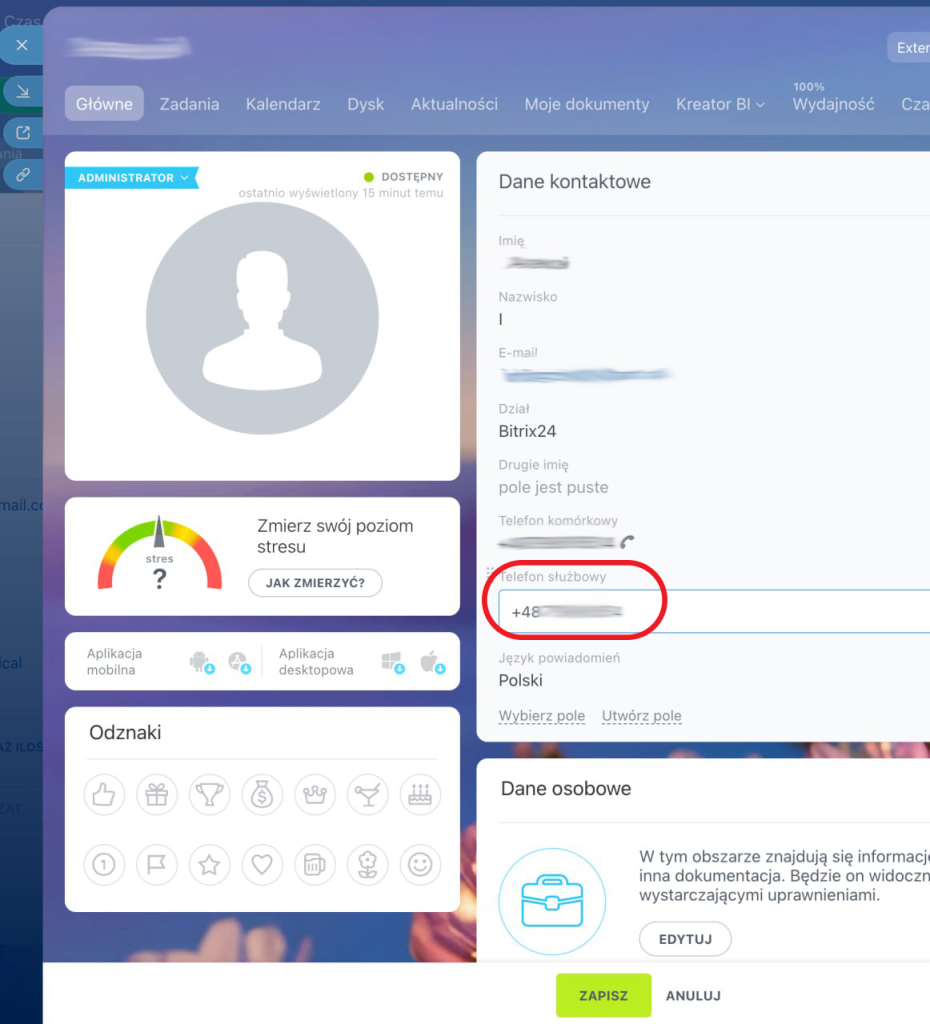Viewport: 930px width, 1024px height.
Task: Minimize the slider panel with arrow icon
Action: click(x=22, y=92)
